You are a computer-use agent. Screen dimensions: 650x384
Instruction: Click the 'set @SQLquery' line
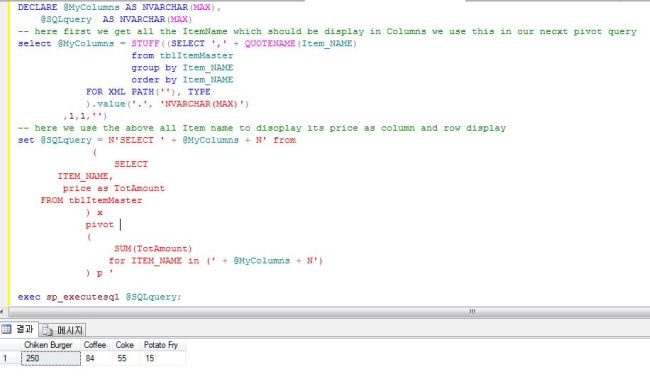coord(157,140)
